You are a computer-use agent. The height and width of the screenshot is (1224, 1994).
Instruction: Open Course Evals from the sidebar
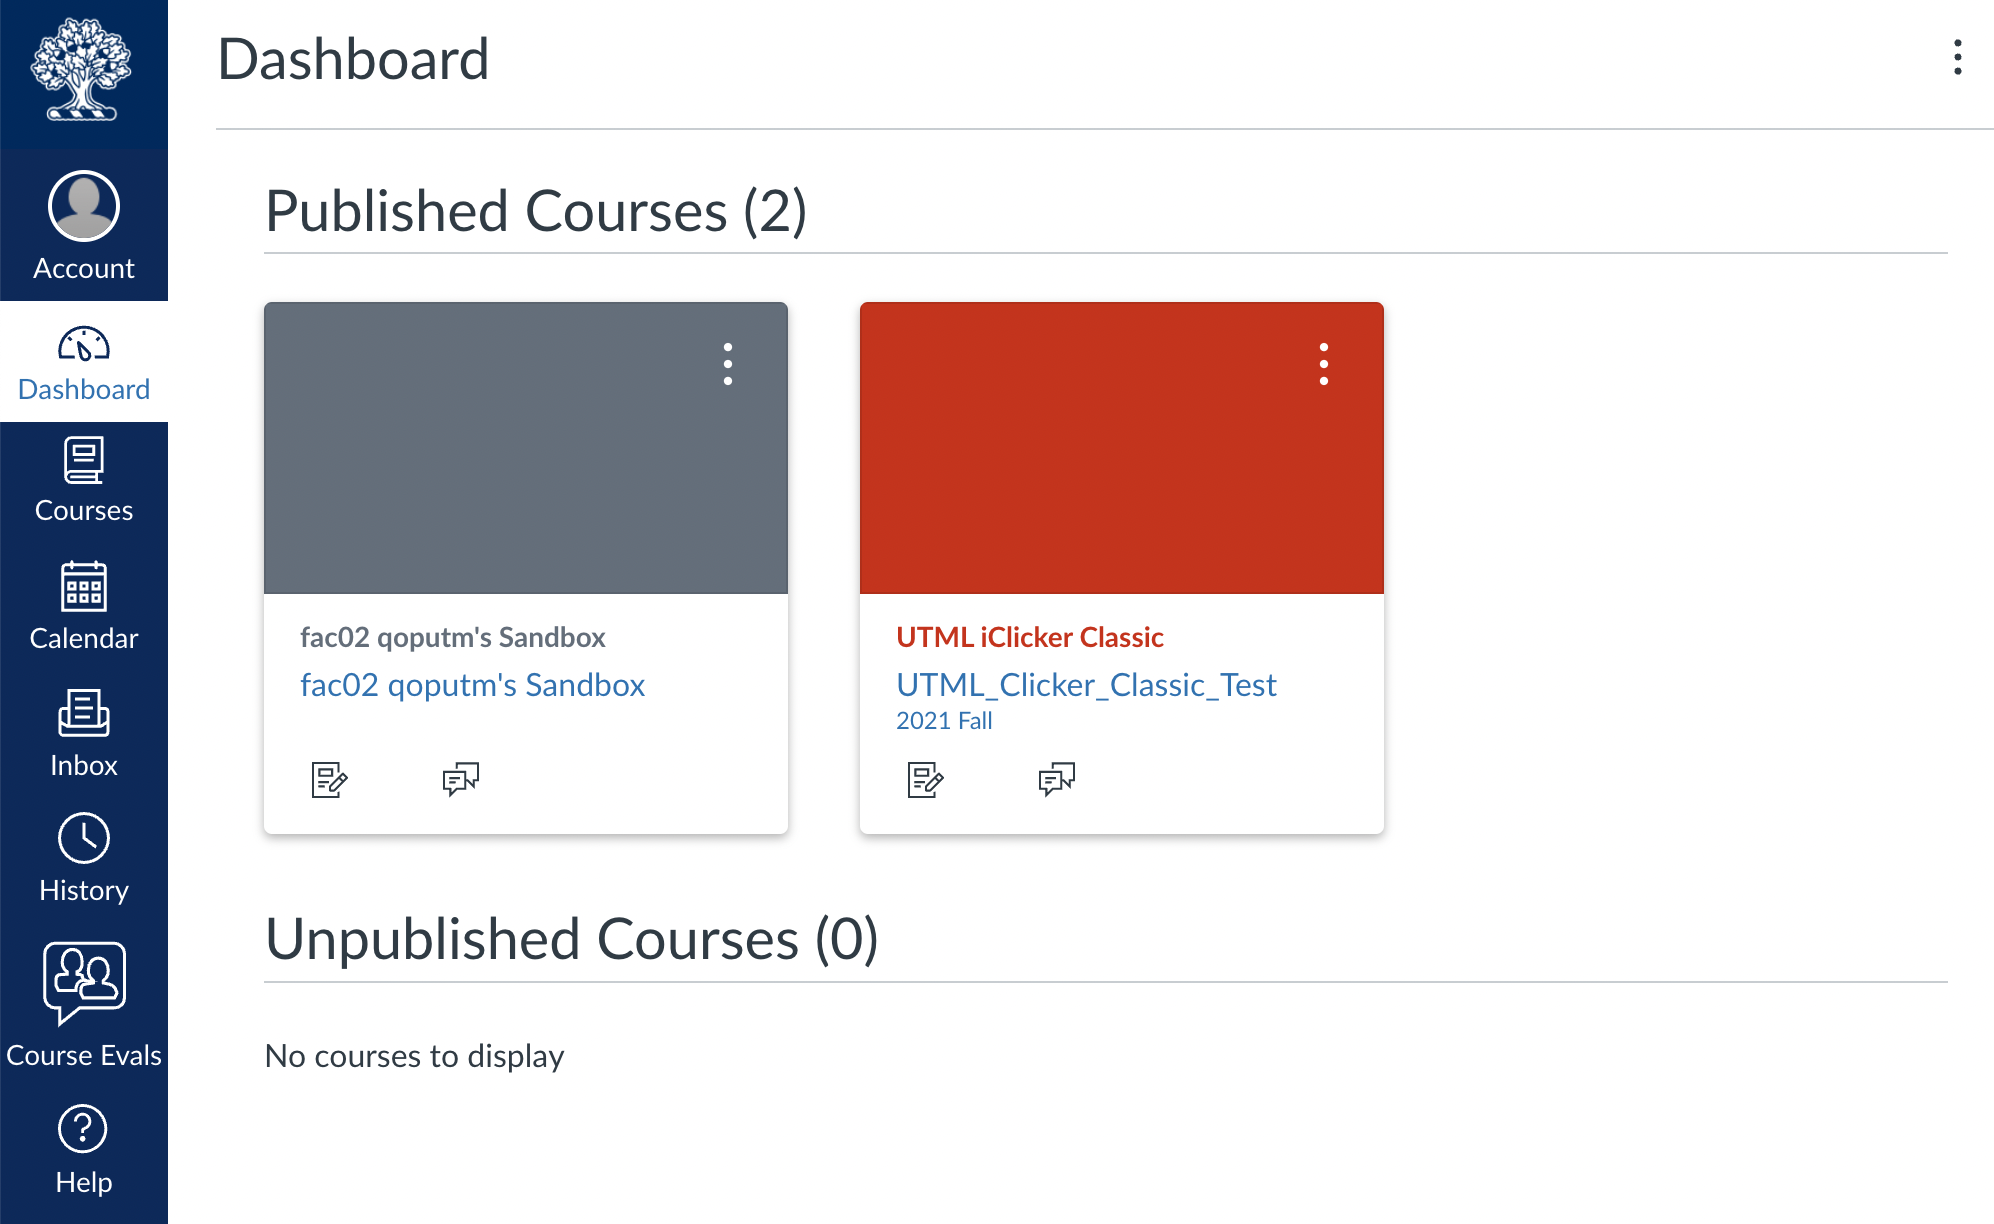click(84, 1005)
